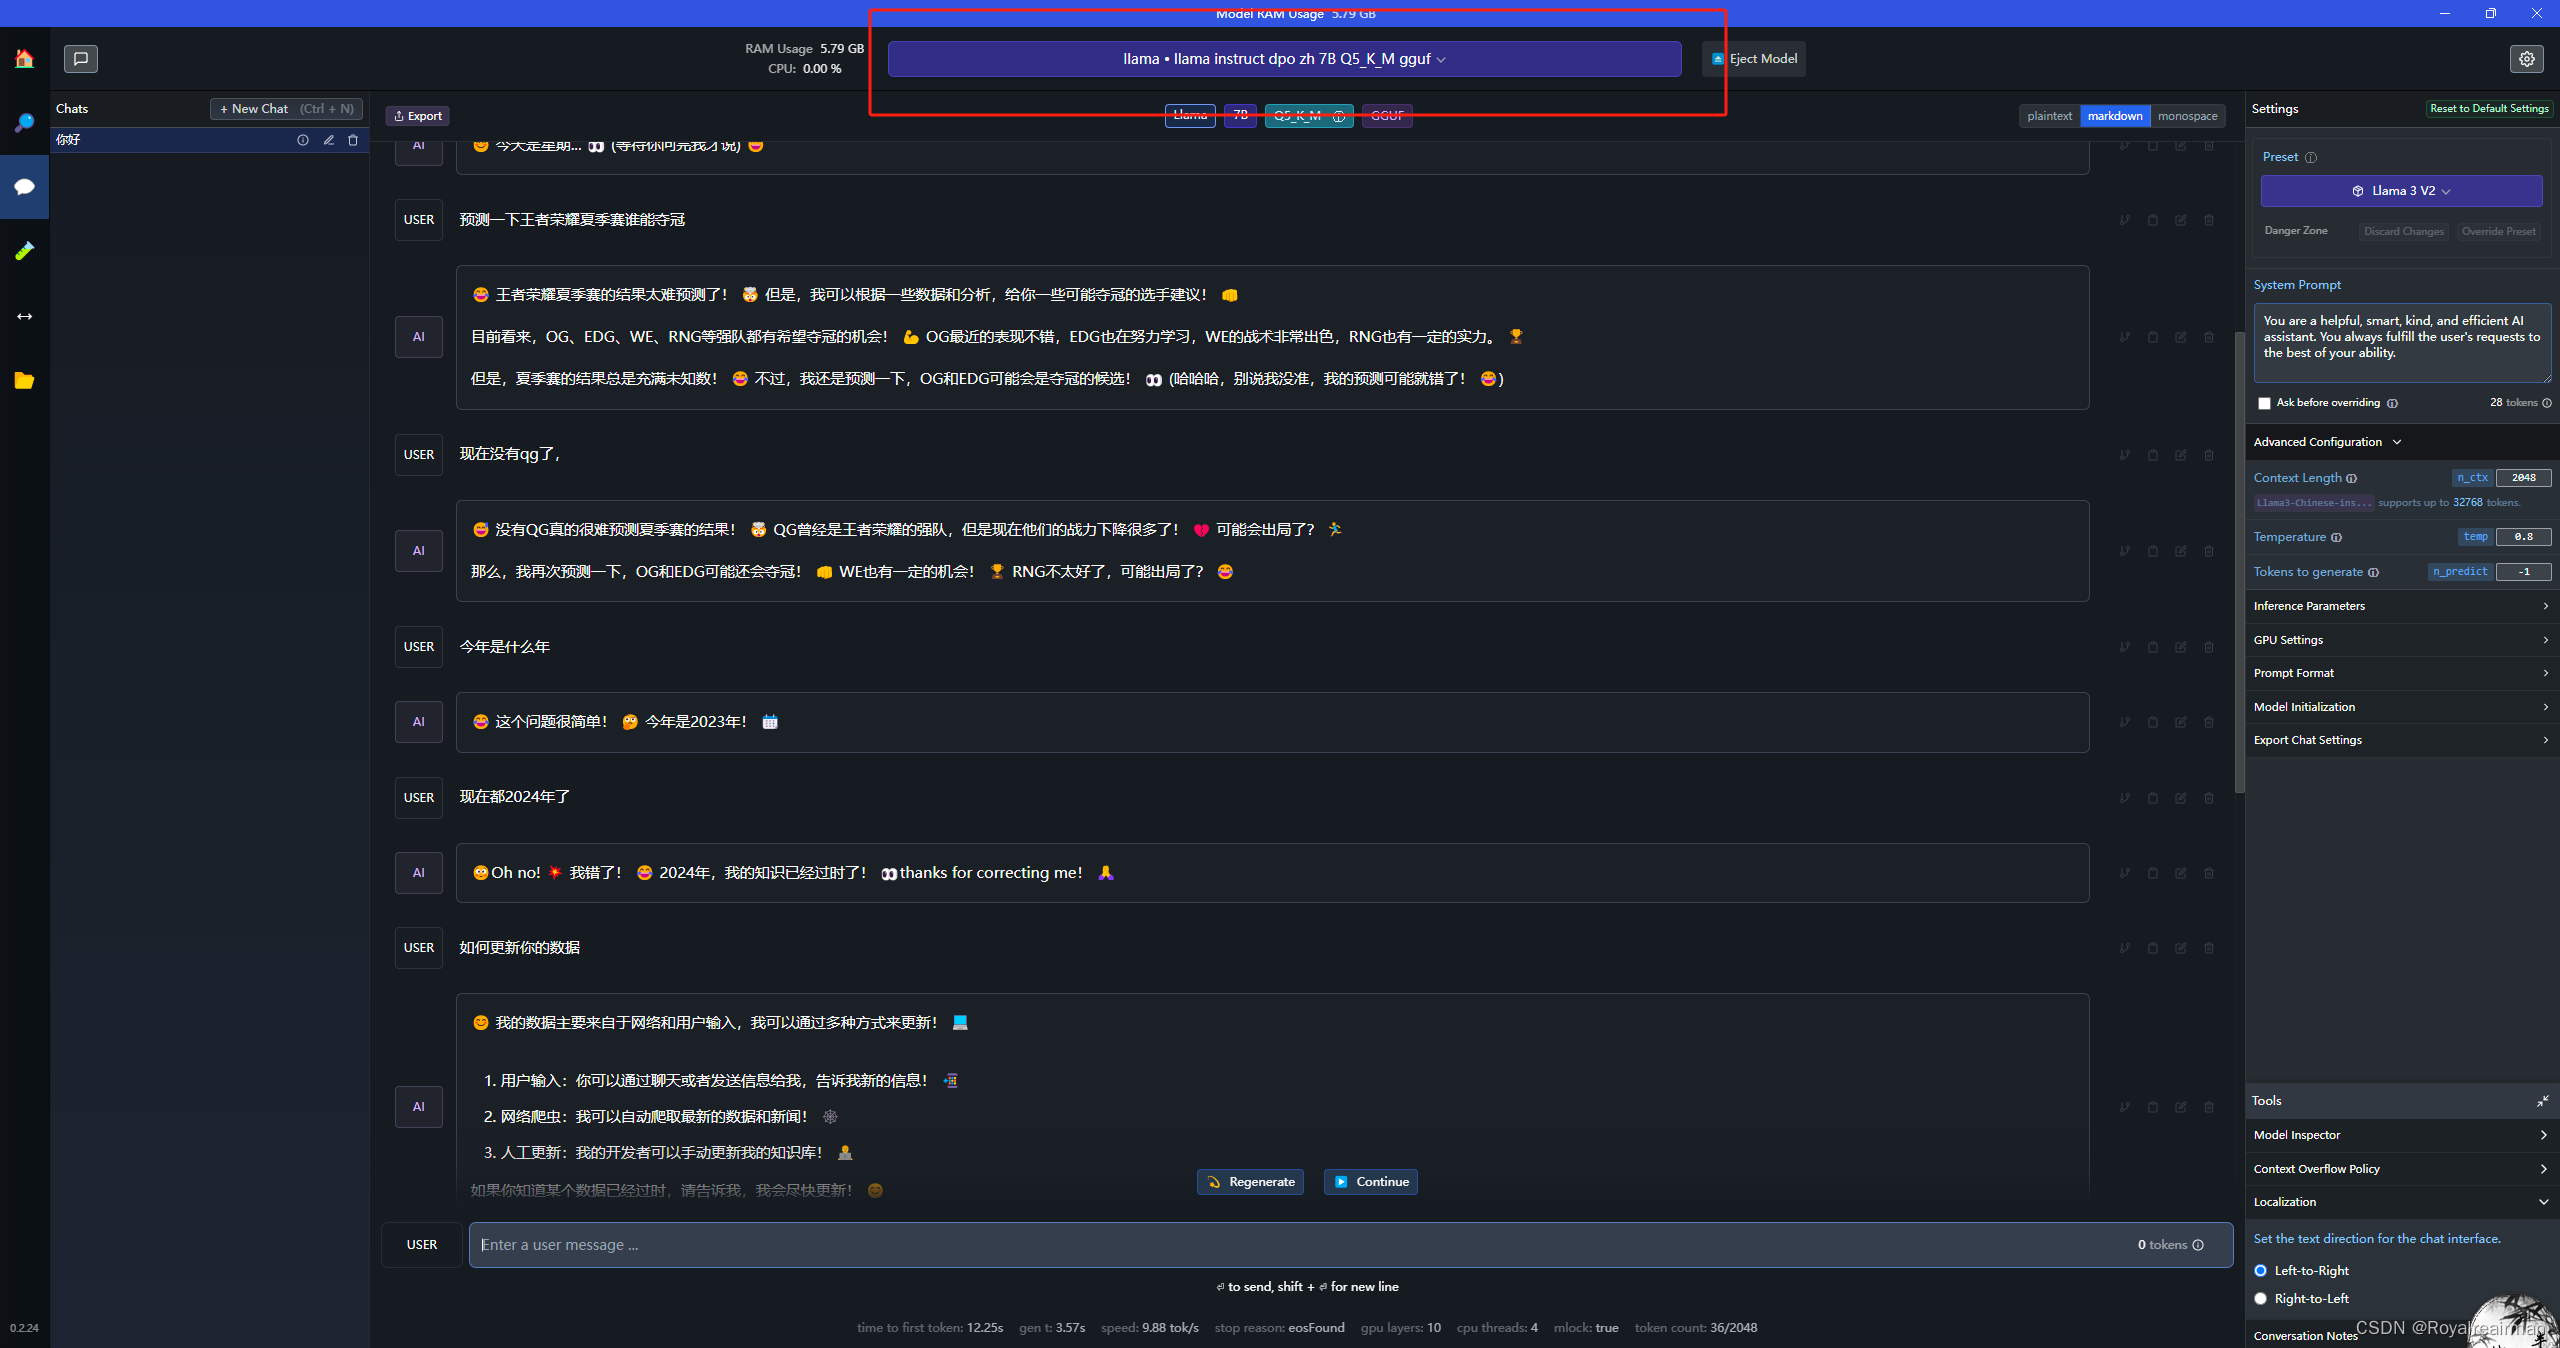The width and height of the screenshot is (2560, 1348).
Task: Switch message display to plaintext
Action: click(x=2049, y=116)
